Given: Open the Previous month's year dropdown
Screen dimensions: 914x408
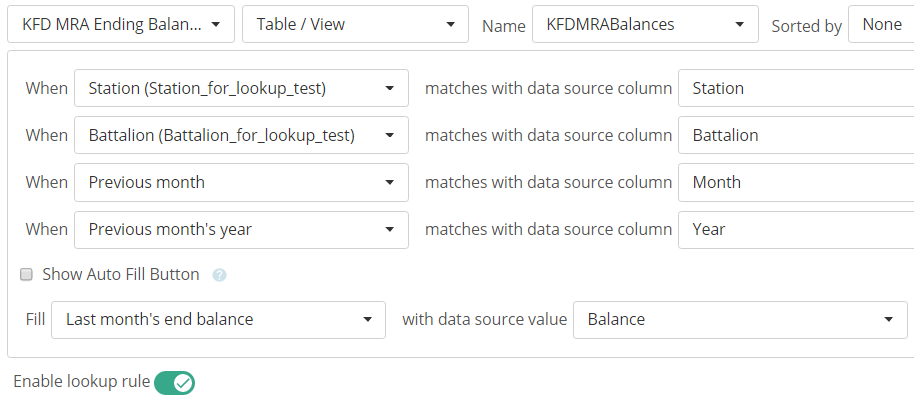Looking at the screenshot, I should tap(241, 229).
